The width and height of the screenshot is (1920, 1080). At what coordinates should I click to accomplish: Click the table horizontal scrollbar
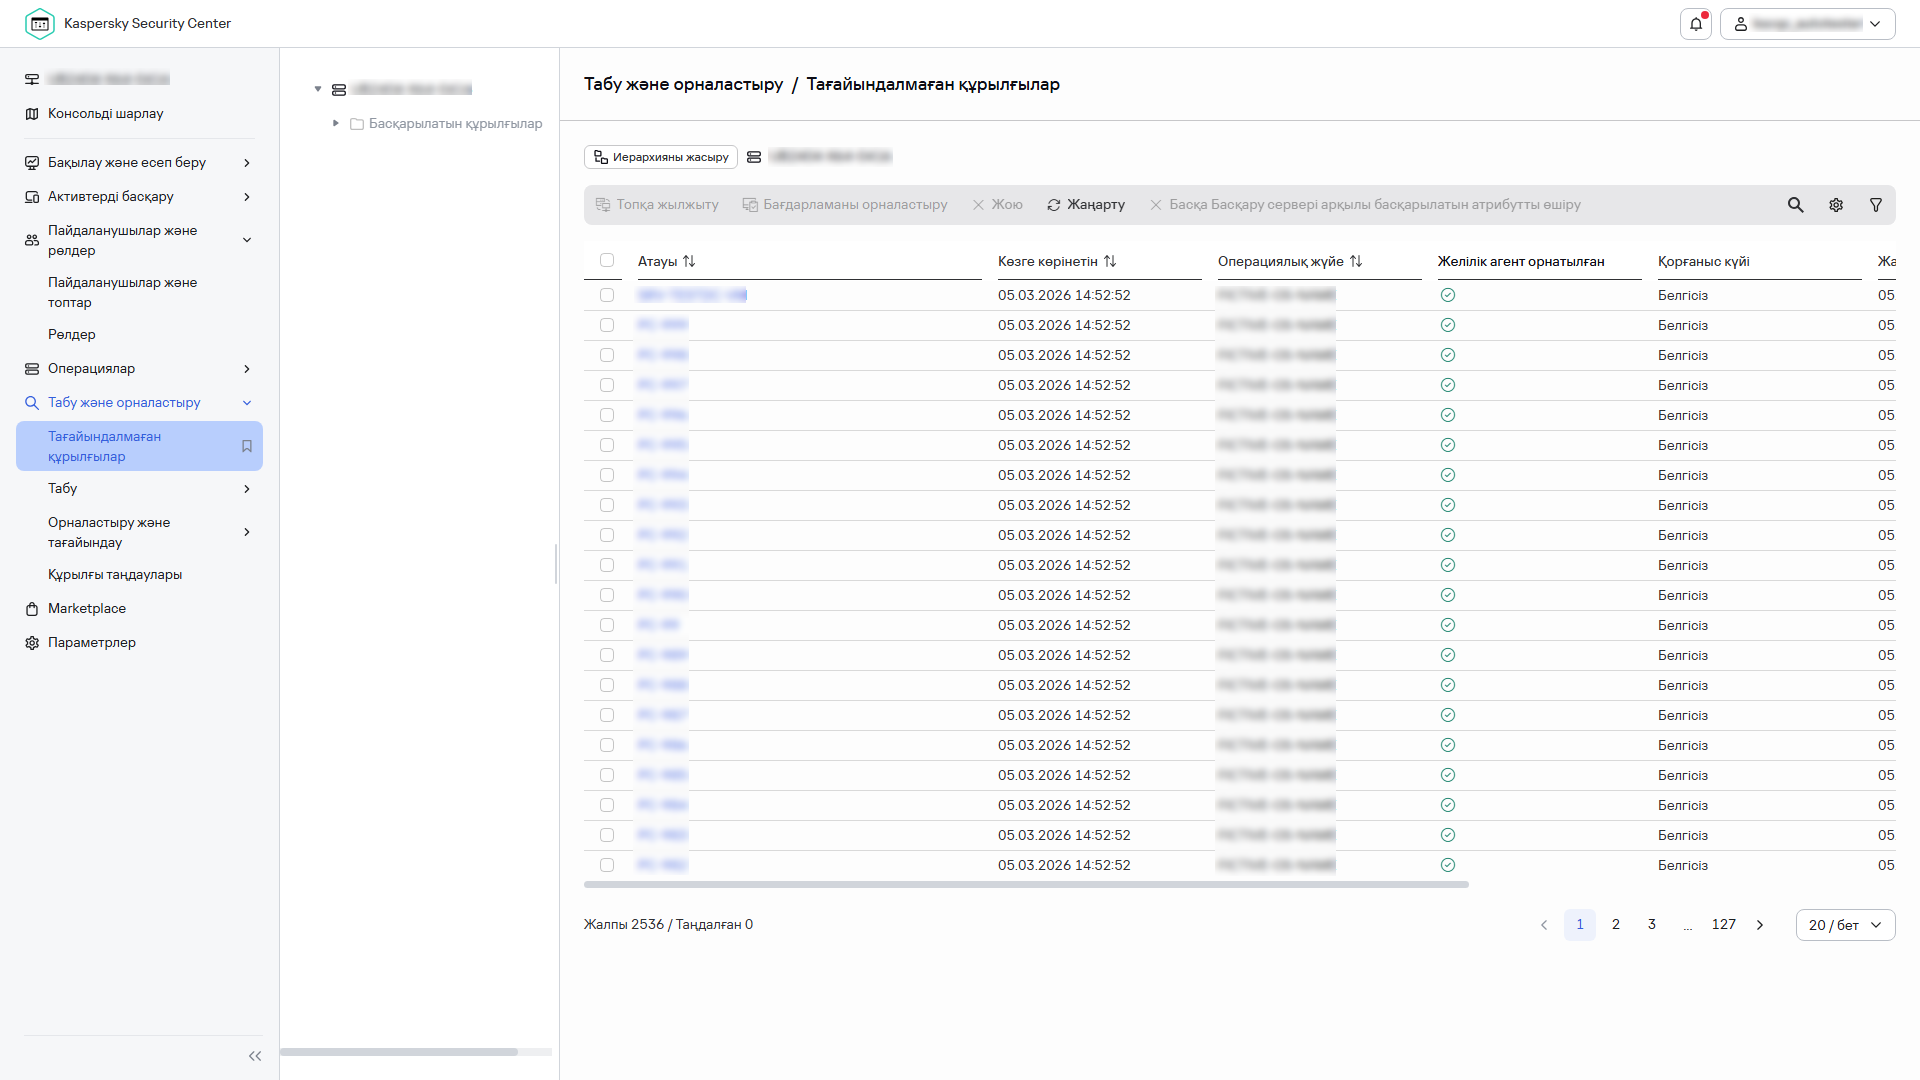pyautogui.click(x=1026, y=885)
